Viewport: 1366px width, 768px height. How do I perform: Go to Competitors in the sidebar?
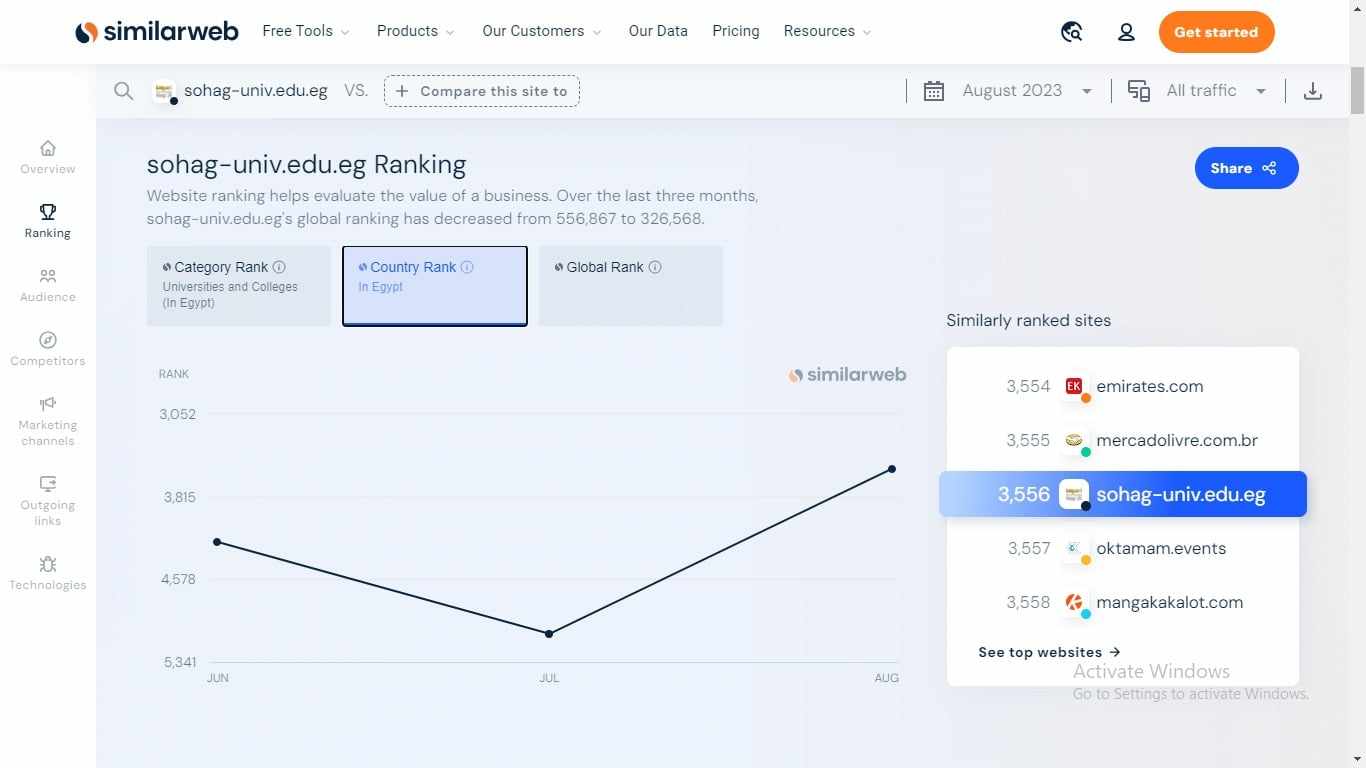[48, 349]
